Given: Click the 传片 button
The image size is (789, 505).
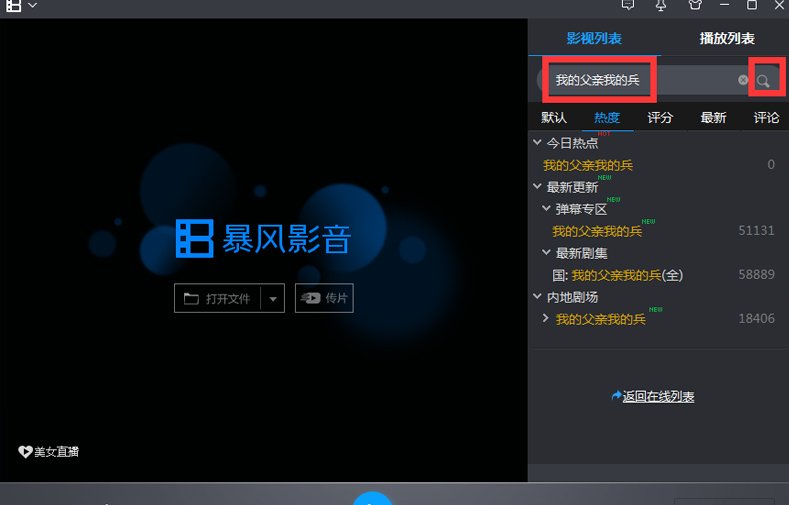Looking at the screenshot, I should pyautogui.click(x=324, y=298).
